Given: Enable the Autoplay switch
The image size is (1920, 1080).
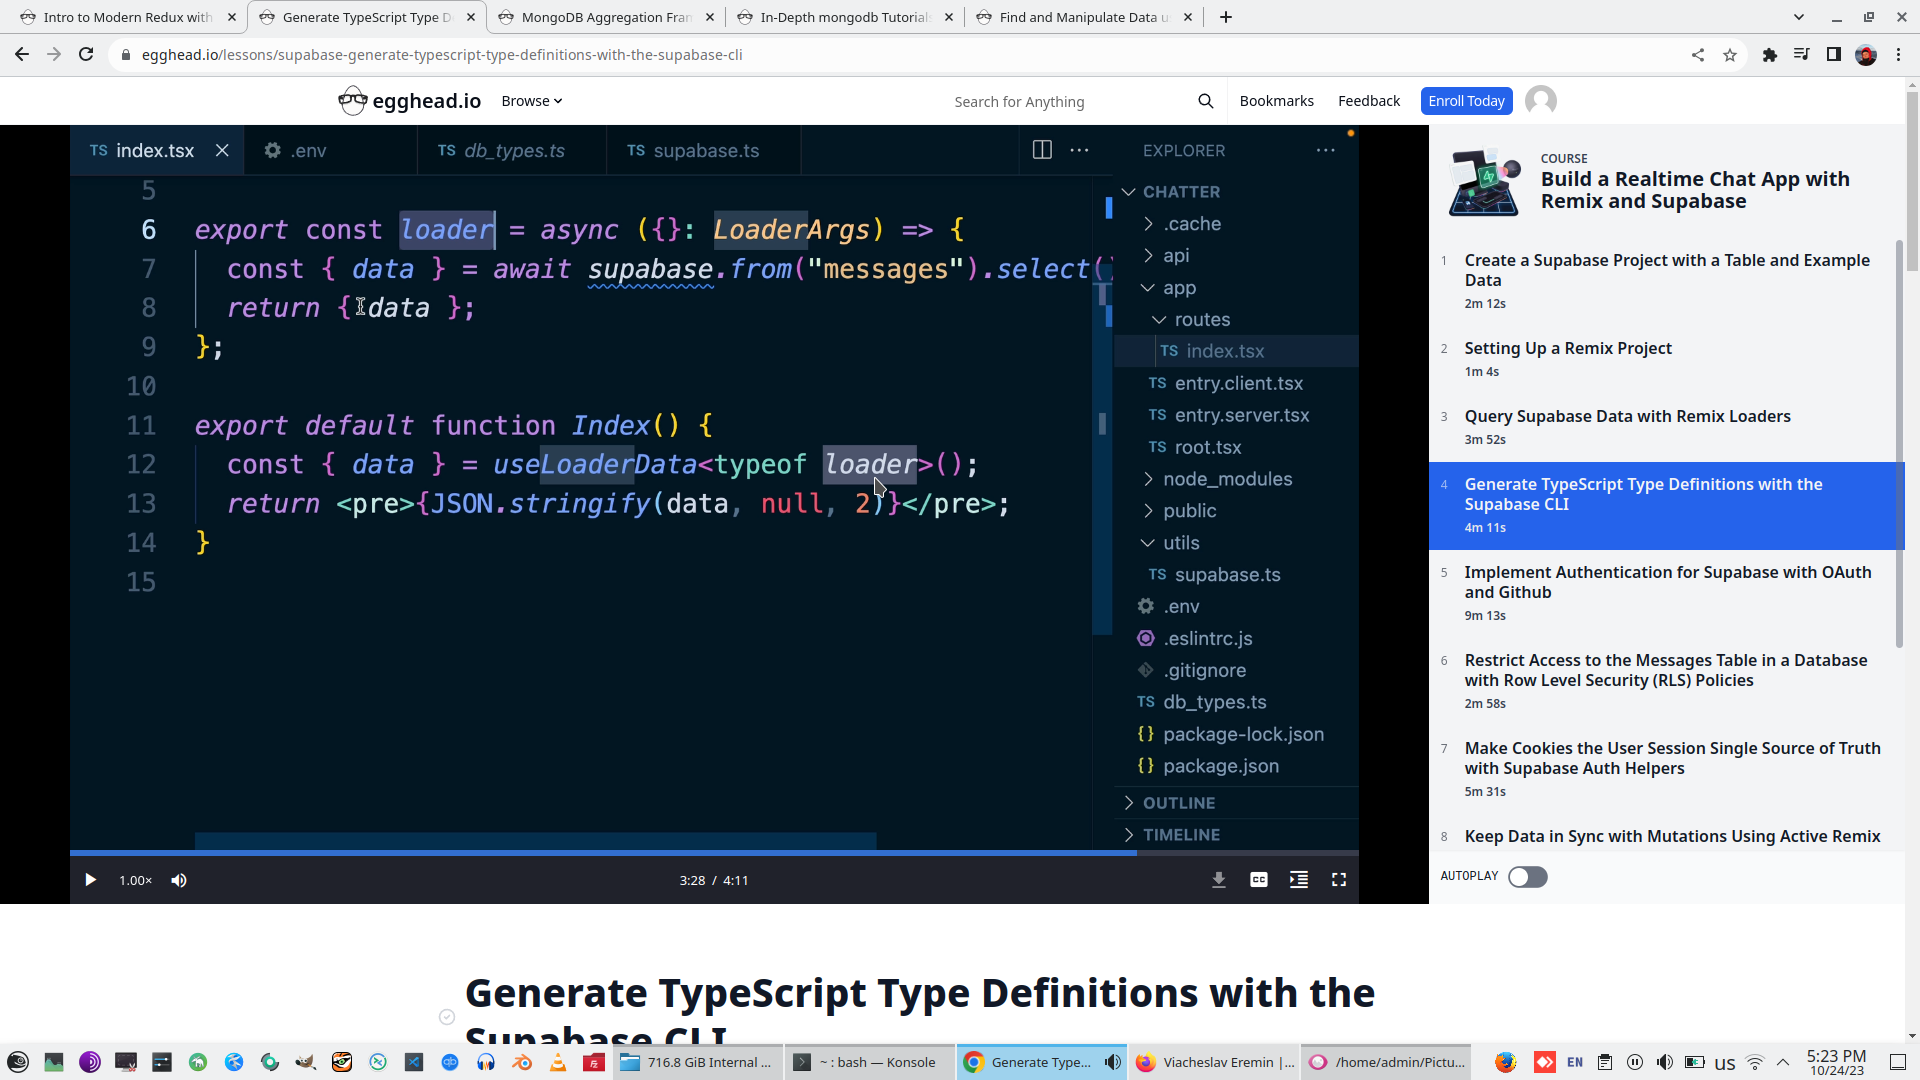Looking at the screenshot, I should coord(1527,877).
